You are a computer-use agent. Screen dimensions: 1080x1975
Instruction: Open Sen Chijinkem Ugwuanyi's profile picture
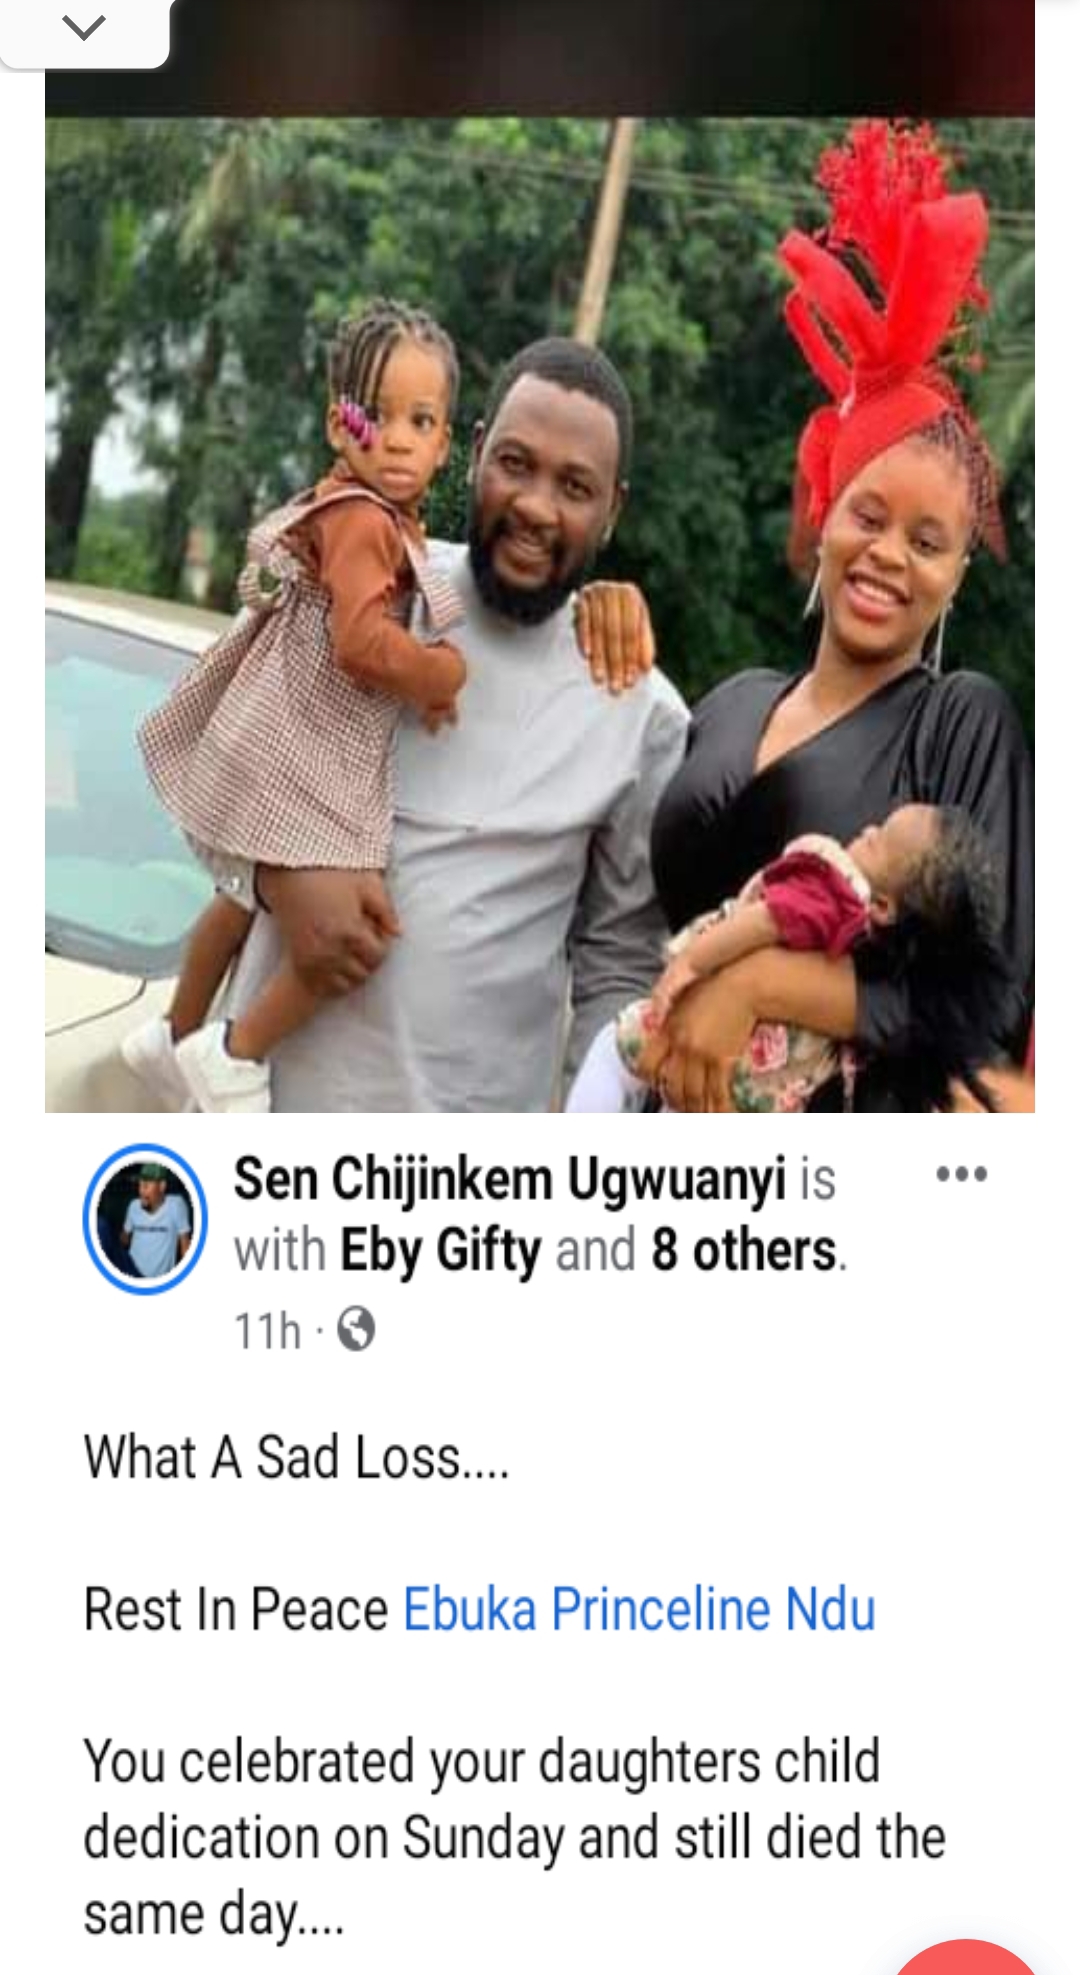click(145, 1218)
